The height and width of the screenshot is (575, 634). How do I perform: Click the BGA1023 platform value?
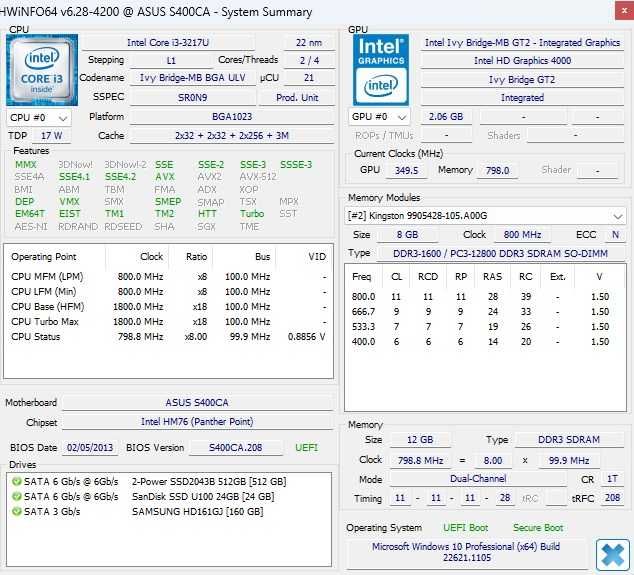(232, 117)
